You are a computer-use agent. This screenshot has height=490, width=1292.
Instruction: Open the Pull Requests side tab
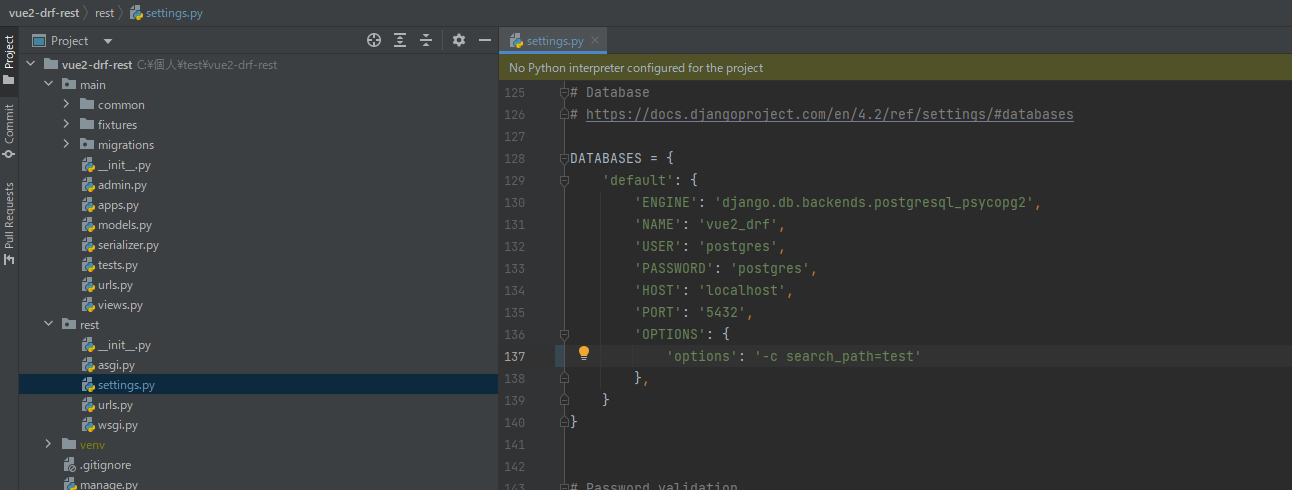pyautogui.click(x=9, y=223)
